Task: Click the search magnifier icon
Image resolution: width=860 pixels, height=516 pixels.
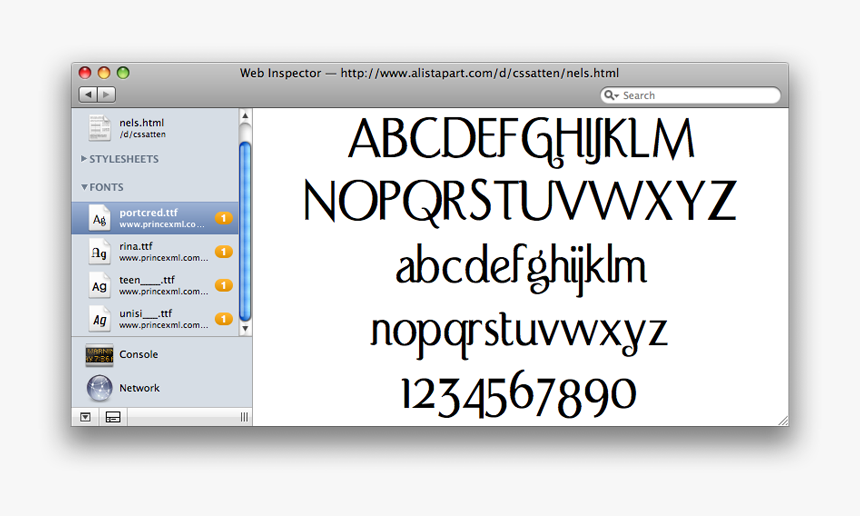Action: pyautogui.click(x=610, y=96)
